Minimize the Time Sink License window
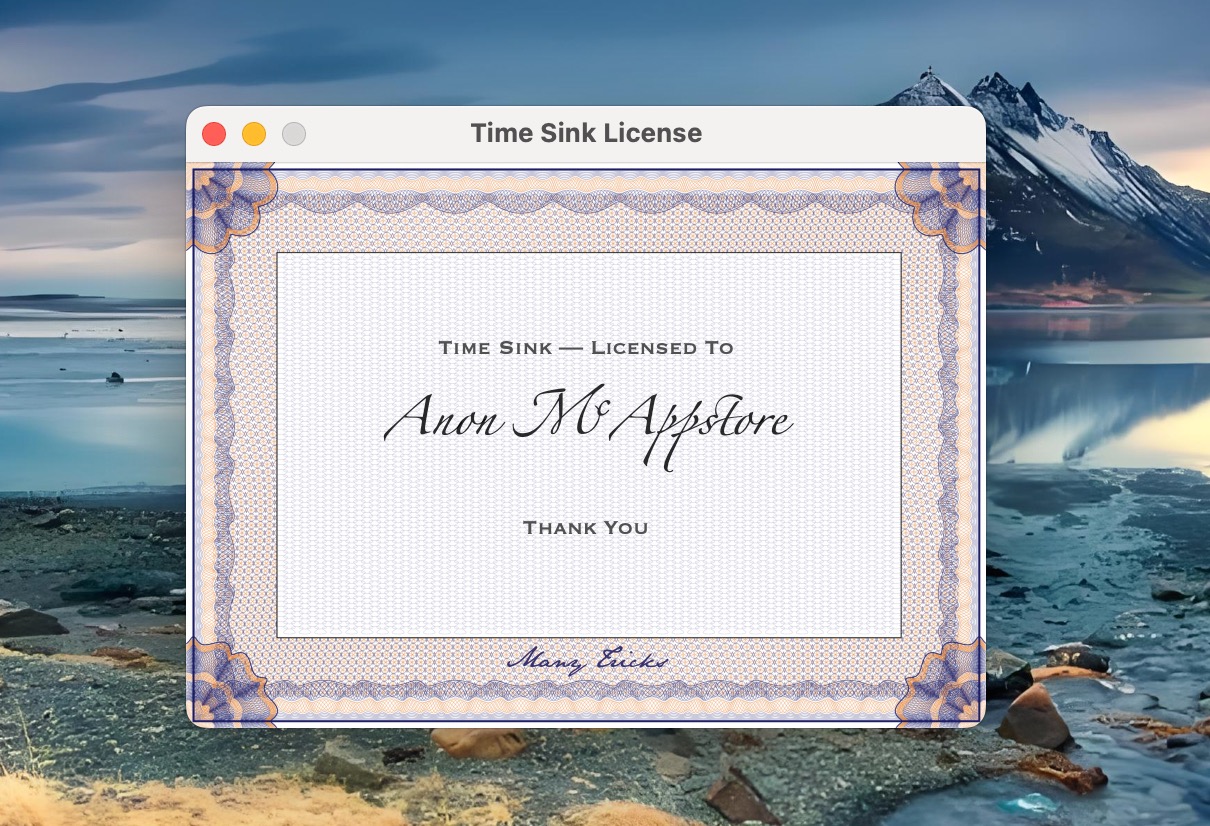The width and height of the screenshot is (1210, 826). tap(254, 134)
